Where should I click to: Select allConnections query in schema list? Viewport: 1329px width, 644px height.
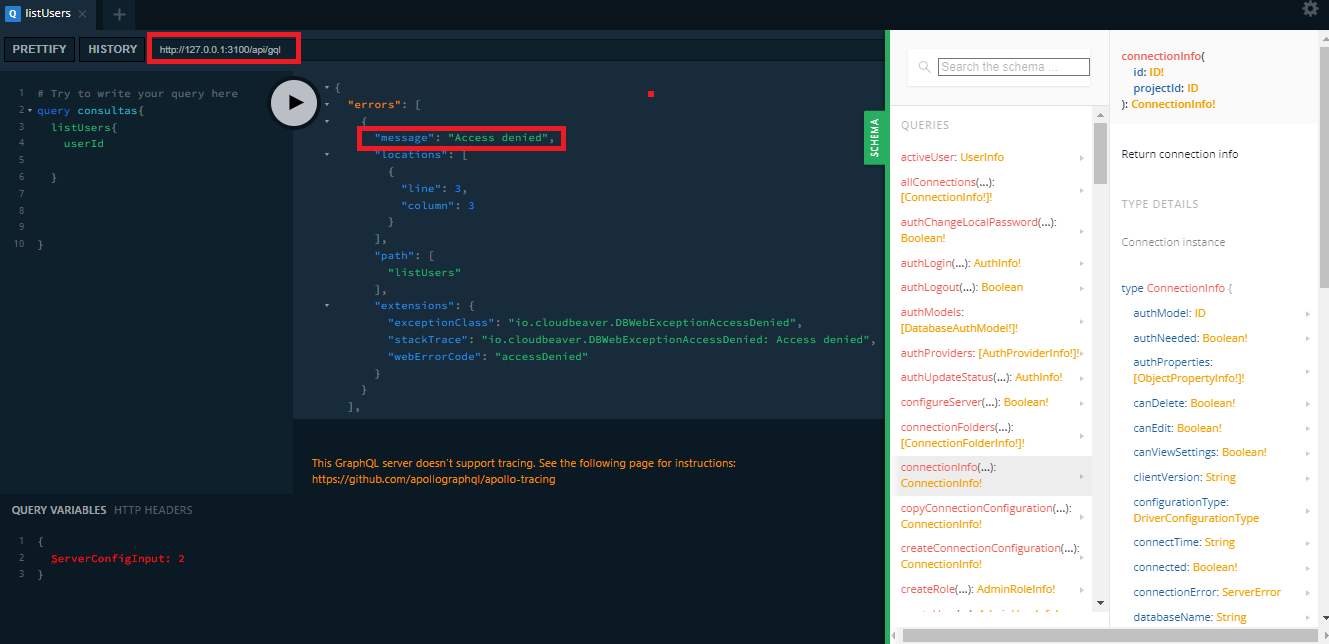click(x=993, y=190)
